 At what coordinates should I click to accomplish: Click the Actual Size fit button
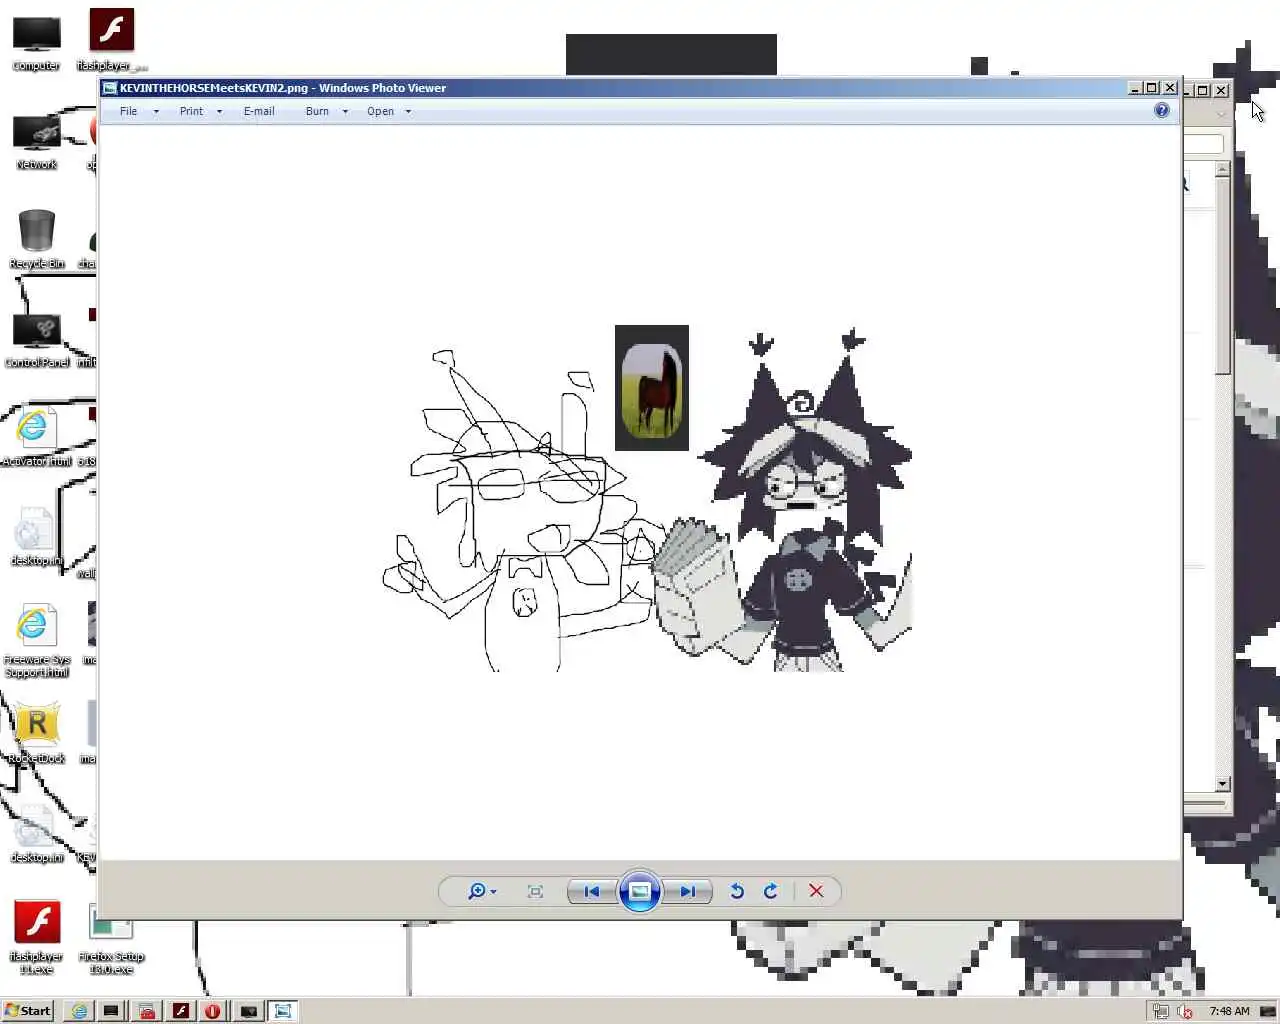(535, 891)
